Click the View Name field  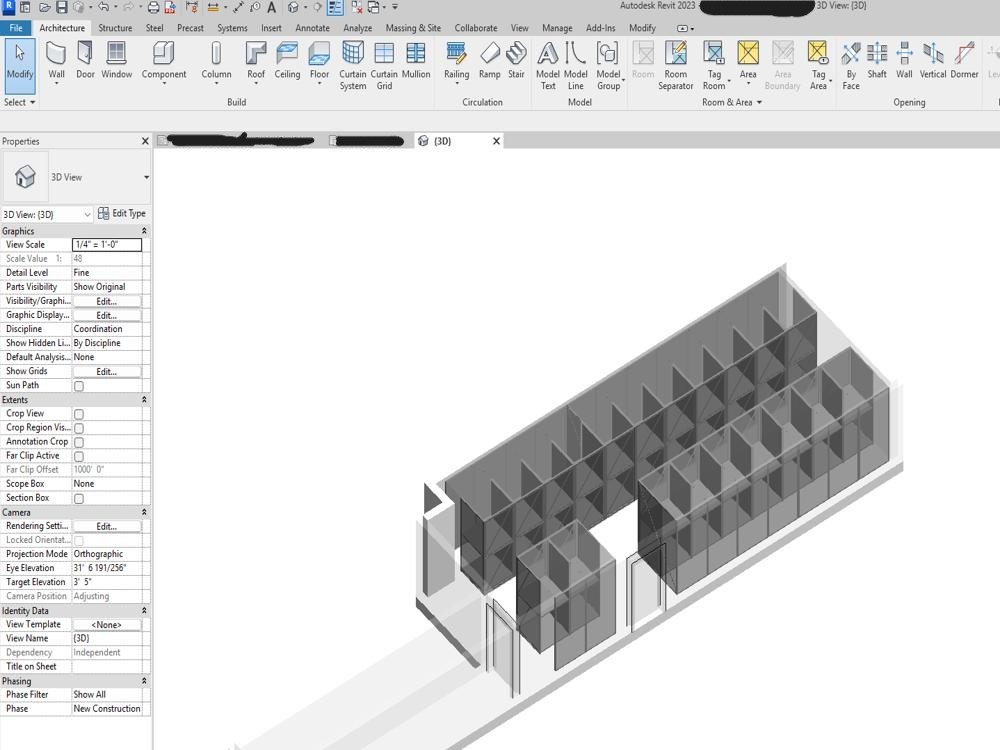107,638
